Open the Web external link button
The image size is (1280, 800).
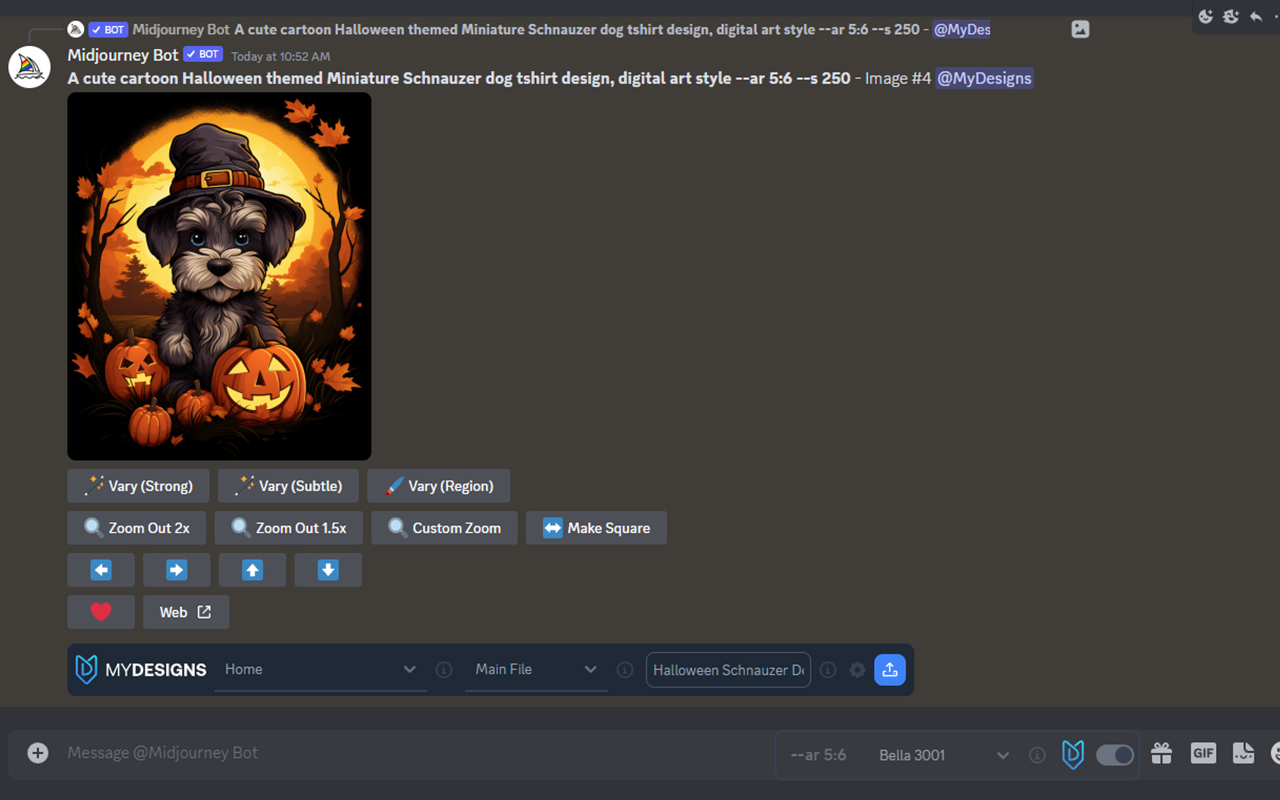pyautogui.click(x=186, y=612)
